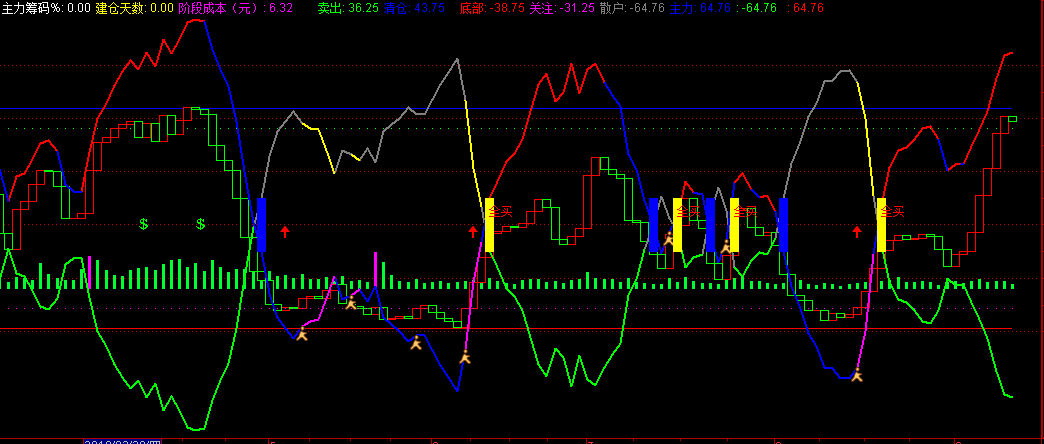Click the second green dollar sign marker
The width and height of the screenshot is (1044, 444).
pyautogui.click(x=201, y=223)
